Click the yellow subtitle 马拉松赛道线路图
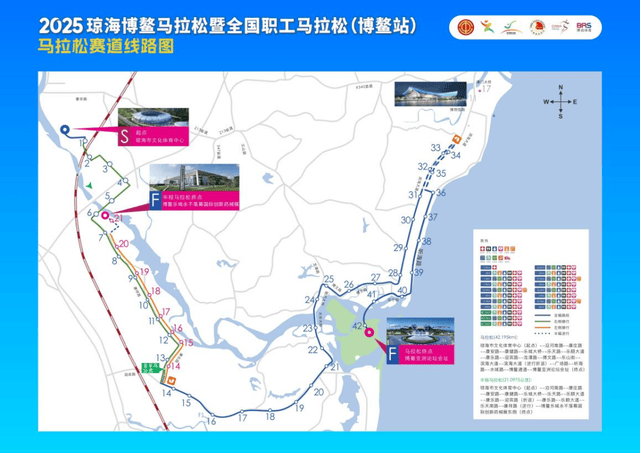The height and width of the screenshot is (453, 640). (106, 46)
